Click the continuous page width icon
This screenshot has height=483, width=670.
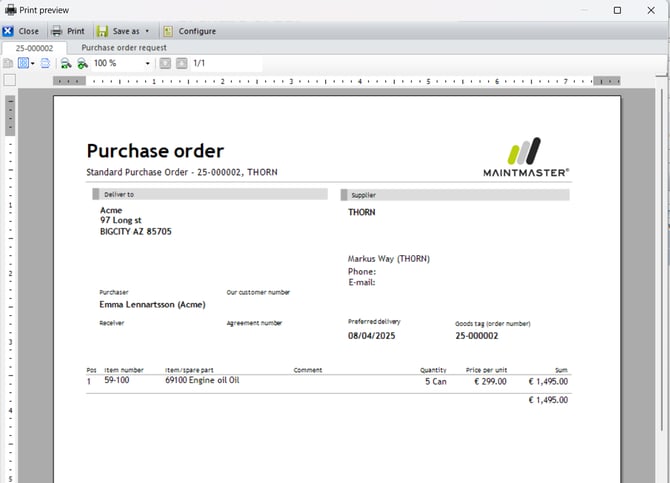pyautogui.click(x=45, y=64)
